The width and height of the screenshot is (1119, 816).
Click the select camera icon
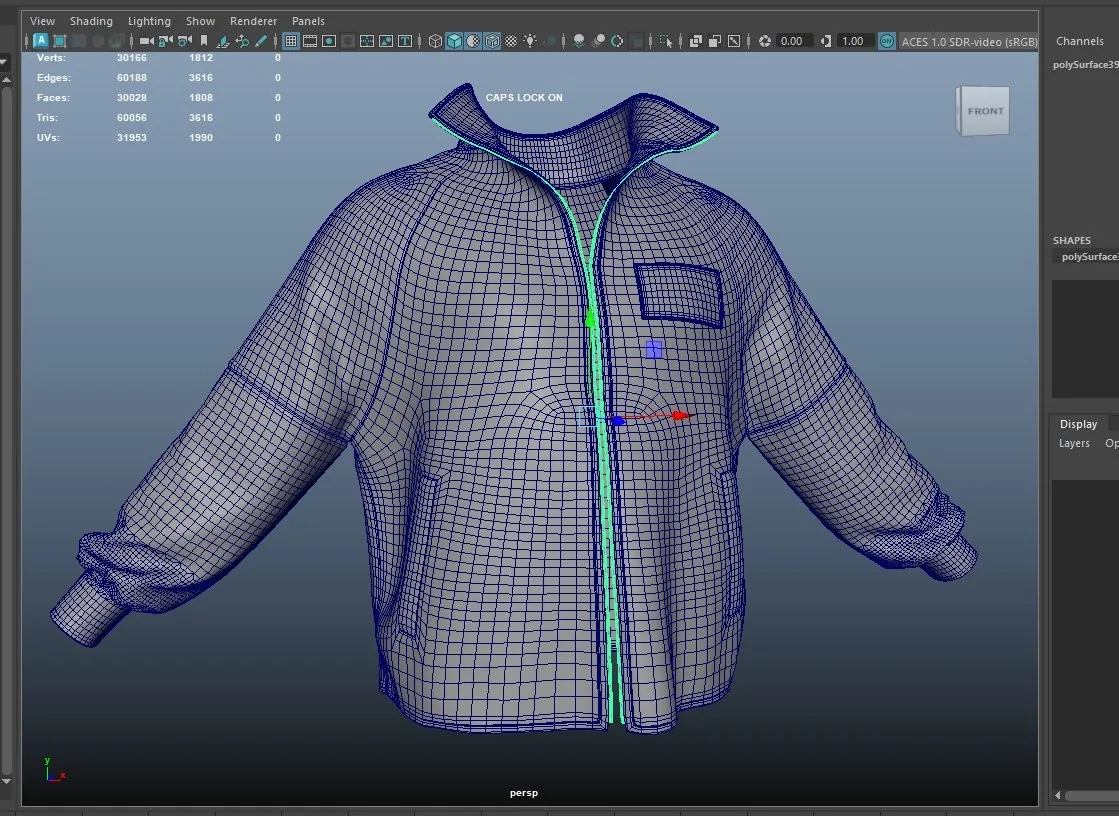(x=146, y=41)
